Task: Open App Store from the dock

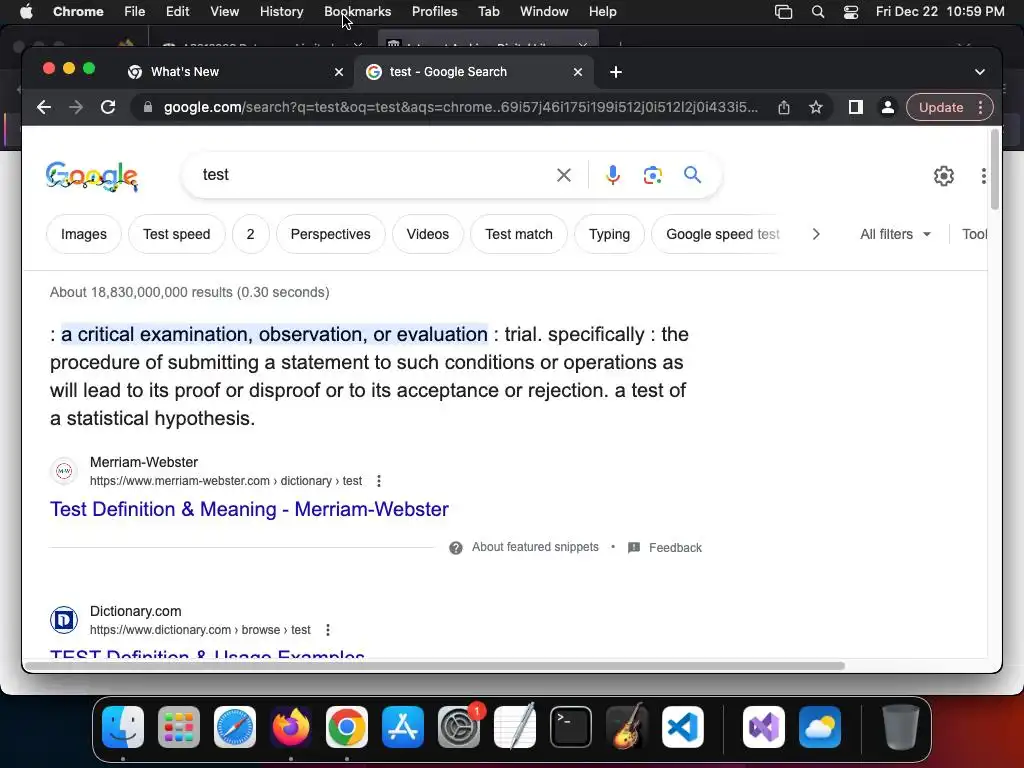Action: coord(403,727)
